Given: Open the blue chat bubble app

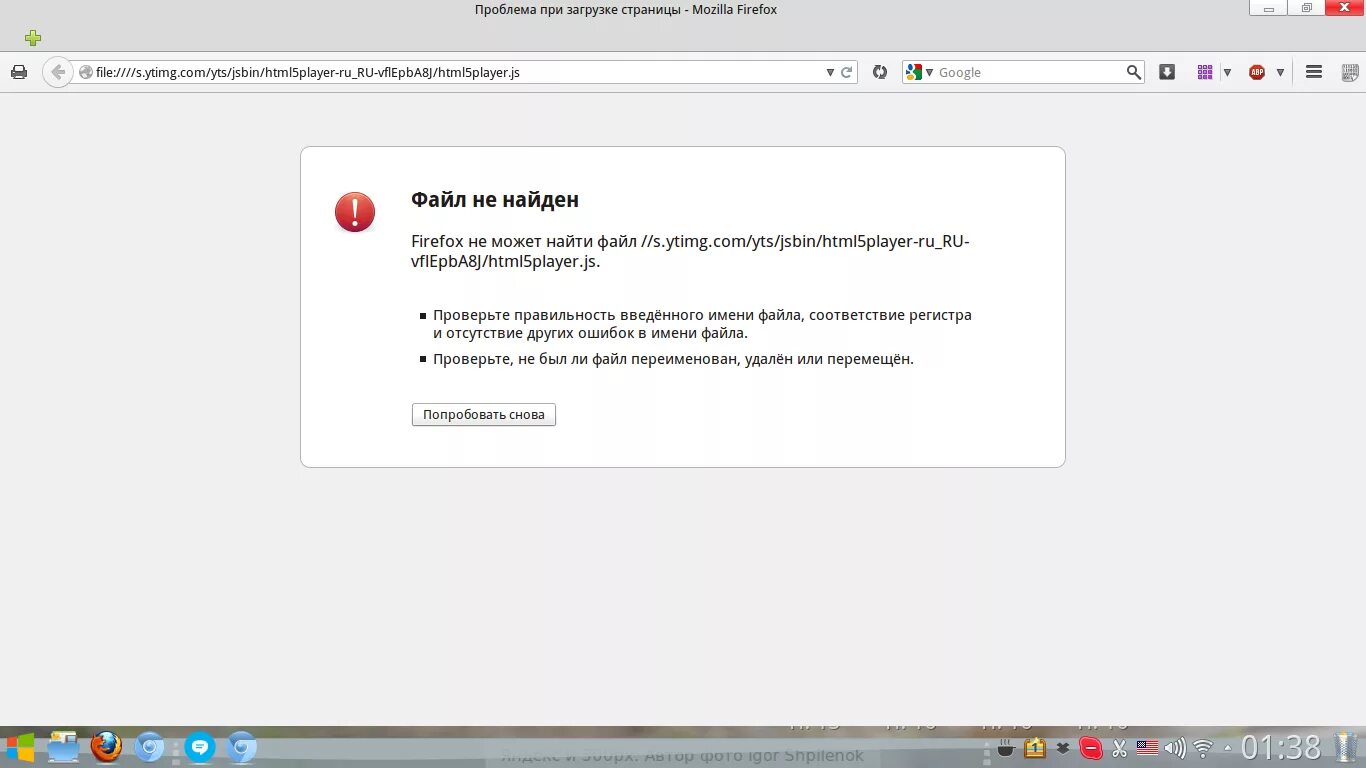Looking at the screenshot, I should [200, 747].
